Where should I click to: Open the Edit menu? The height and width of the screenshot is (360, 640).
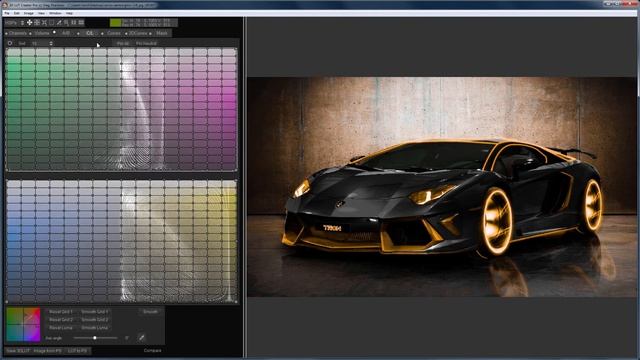coord(16,13)
